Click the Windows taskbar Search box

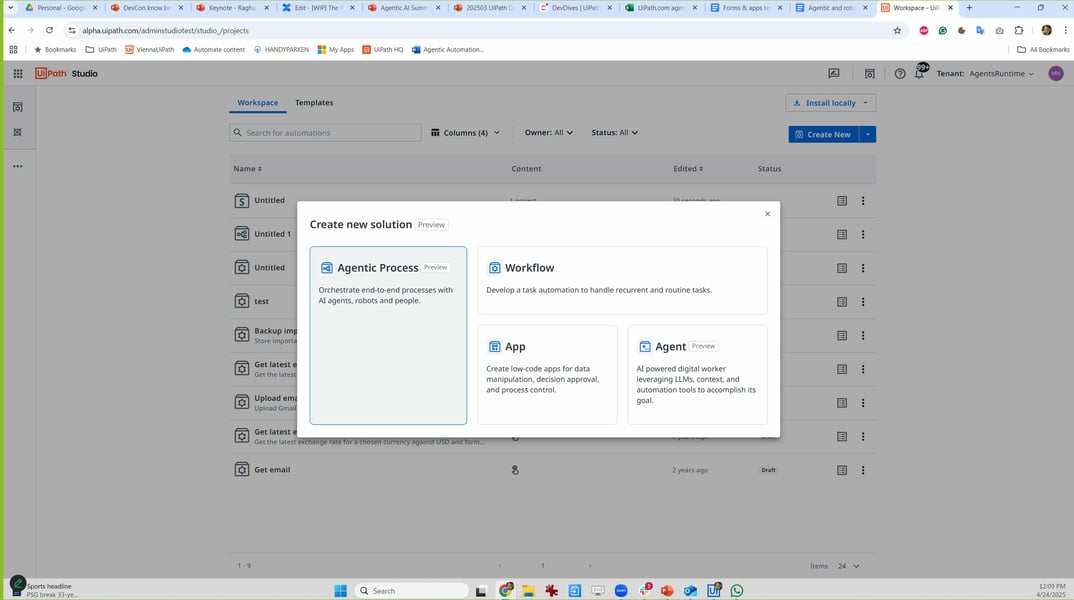(411, 590)
